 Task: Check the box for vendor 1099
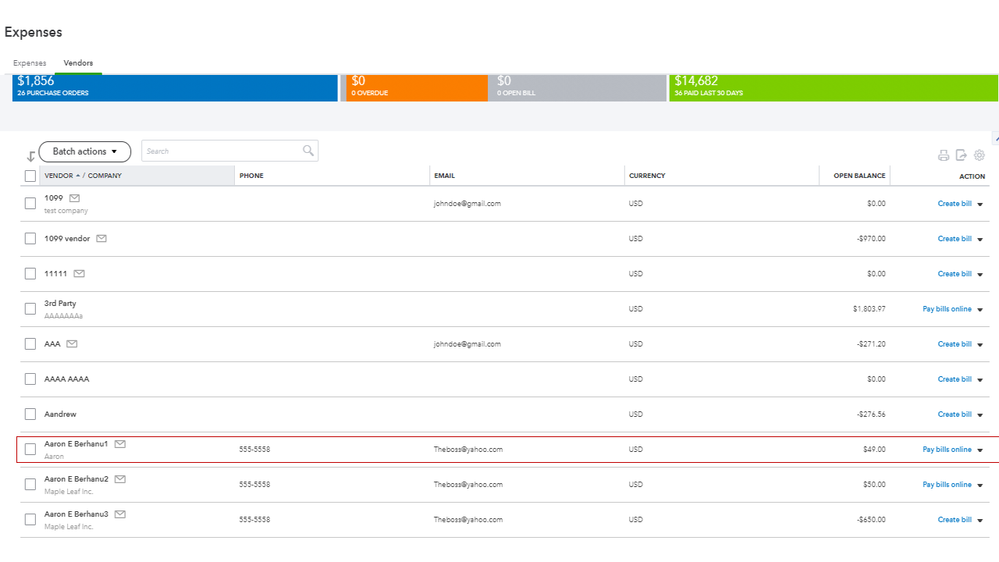30,203
